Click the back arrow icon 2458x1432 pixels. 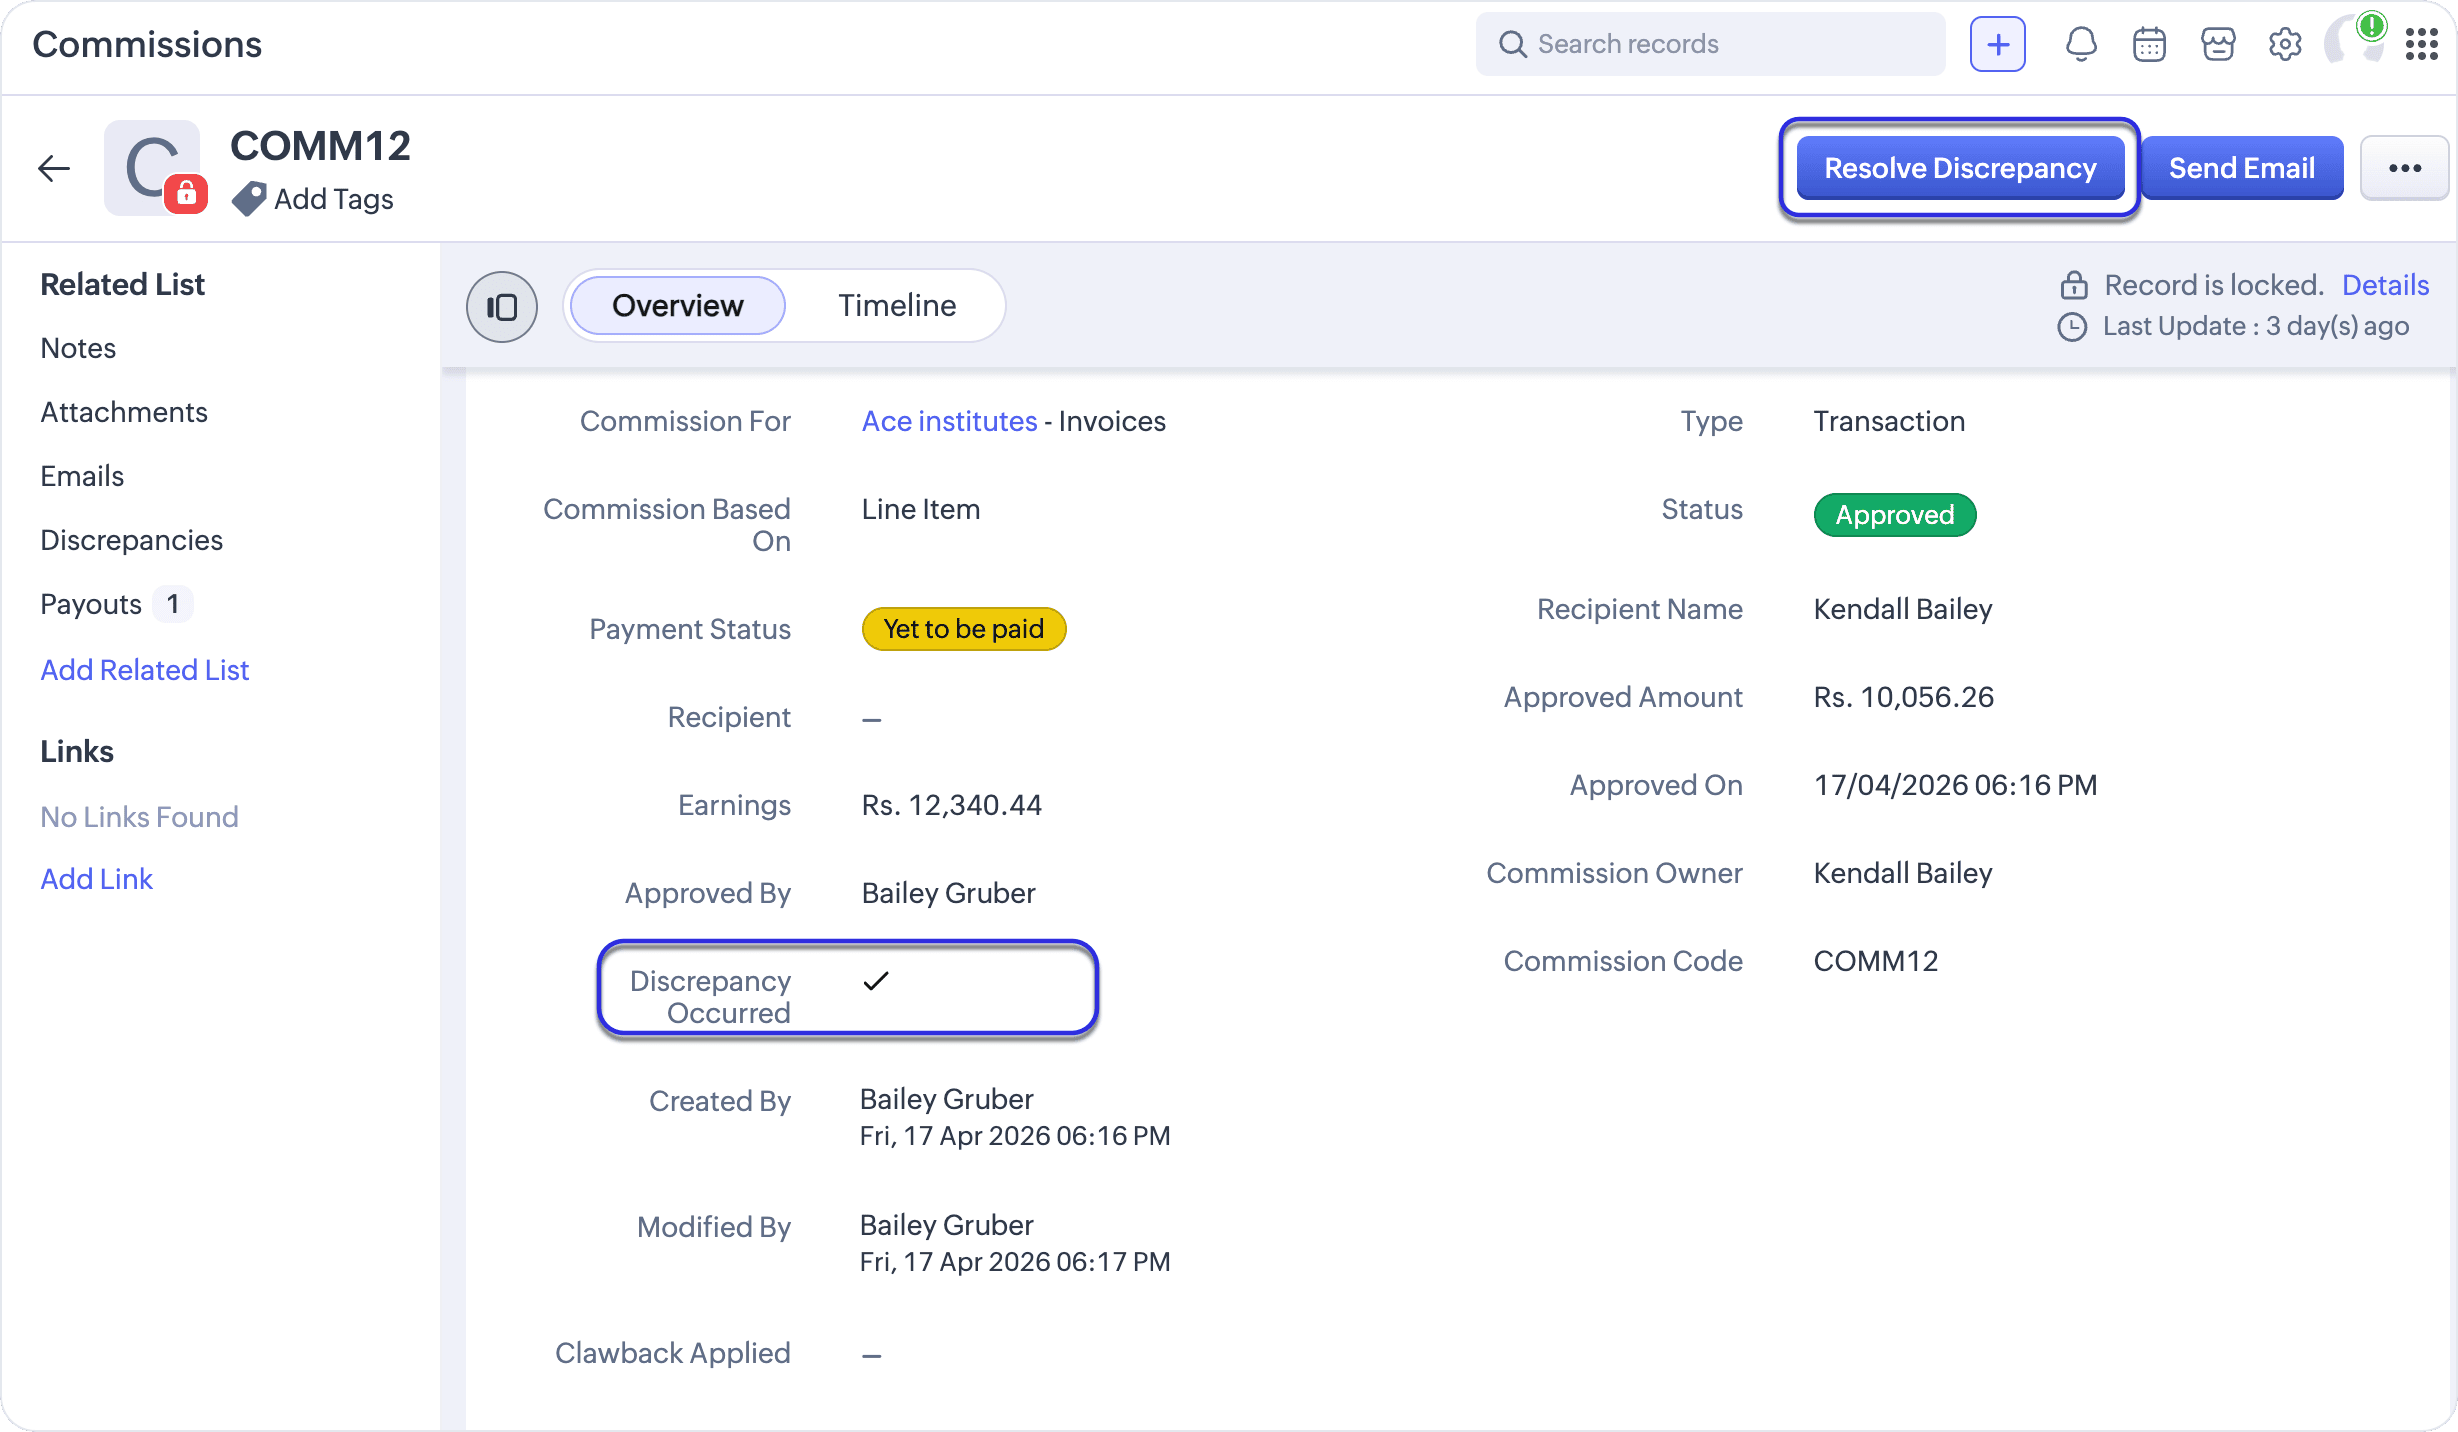pyautogui.click(x=54, y=168)
